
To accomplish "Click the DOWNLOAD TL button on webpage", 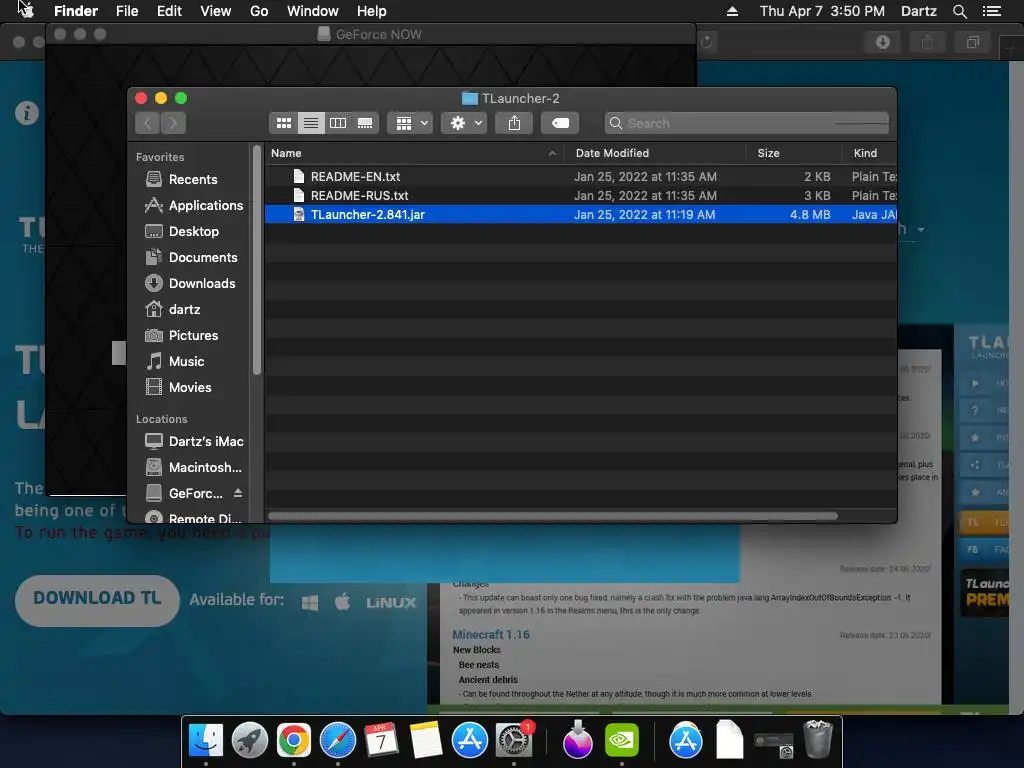I will pos(97,600).
